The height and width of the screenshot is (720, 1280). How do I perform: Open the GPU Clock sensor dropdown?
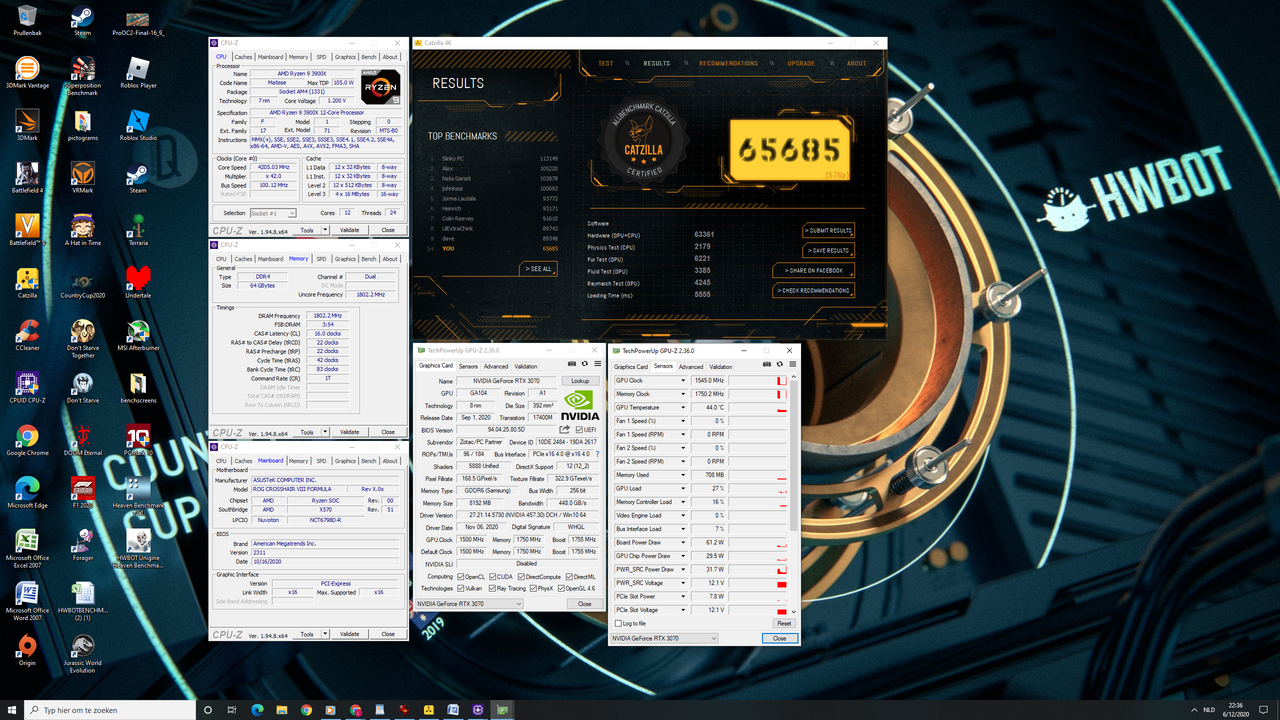[683, 381]
